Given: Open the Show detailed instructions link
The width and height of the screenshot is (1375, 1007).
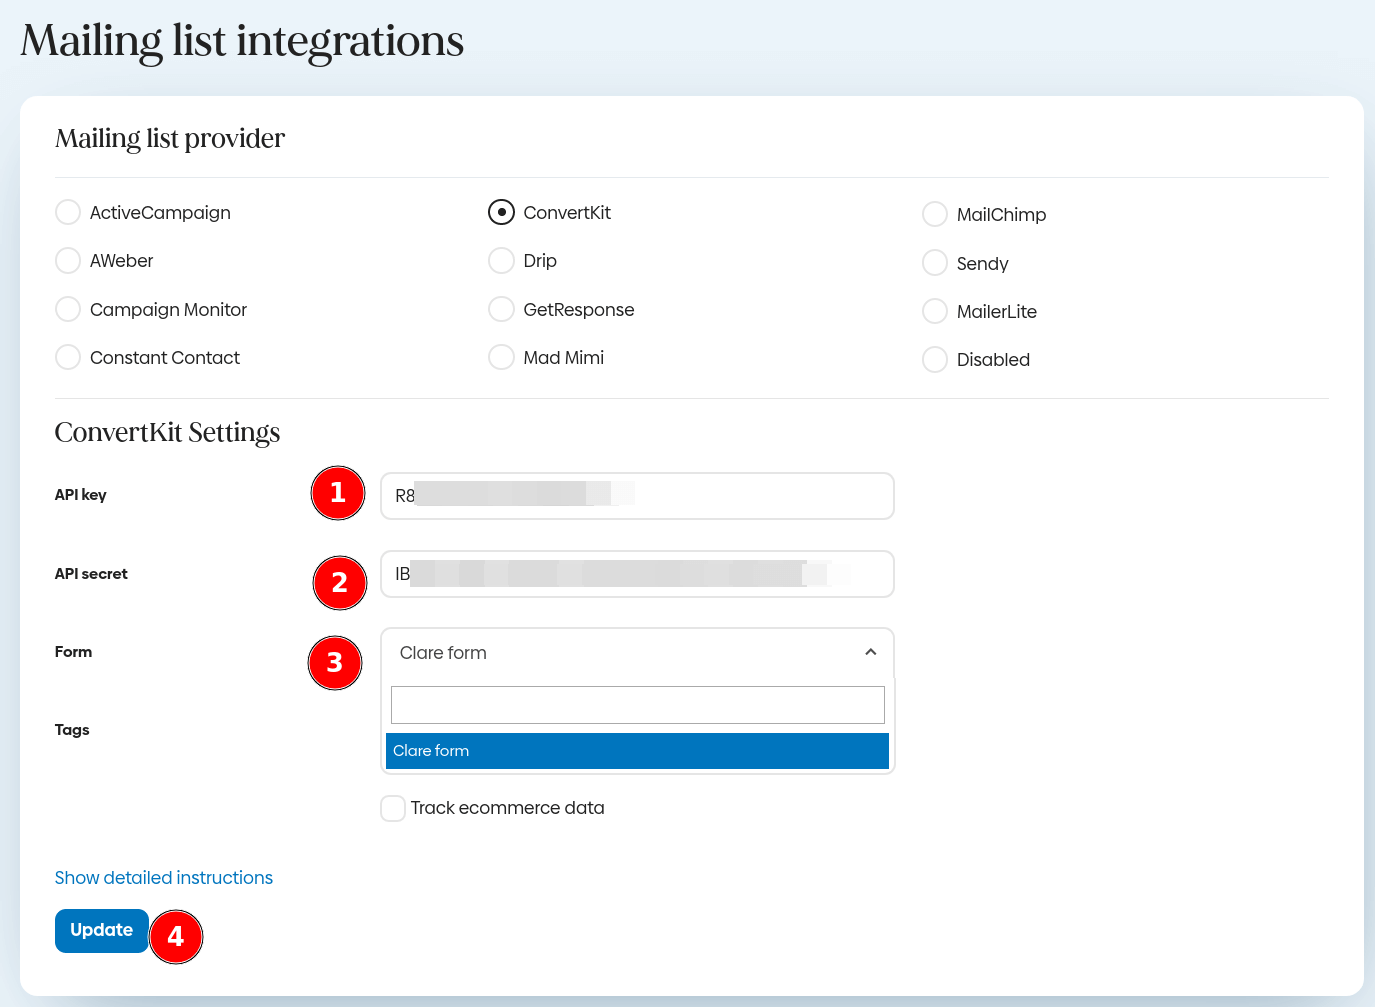Looking at the screenshot, I should click(164, 878).
